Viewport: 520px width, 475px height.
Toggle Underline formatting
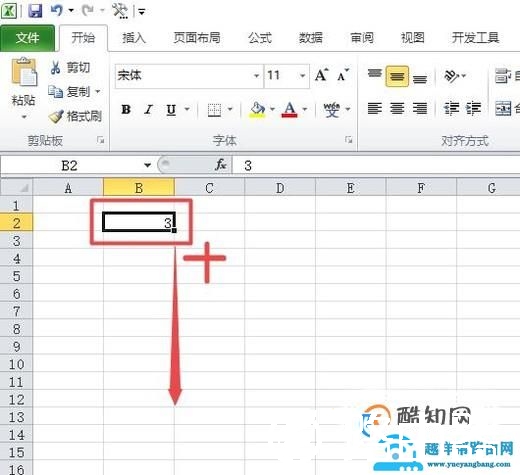click(171, 109)
